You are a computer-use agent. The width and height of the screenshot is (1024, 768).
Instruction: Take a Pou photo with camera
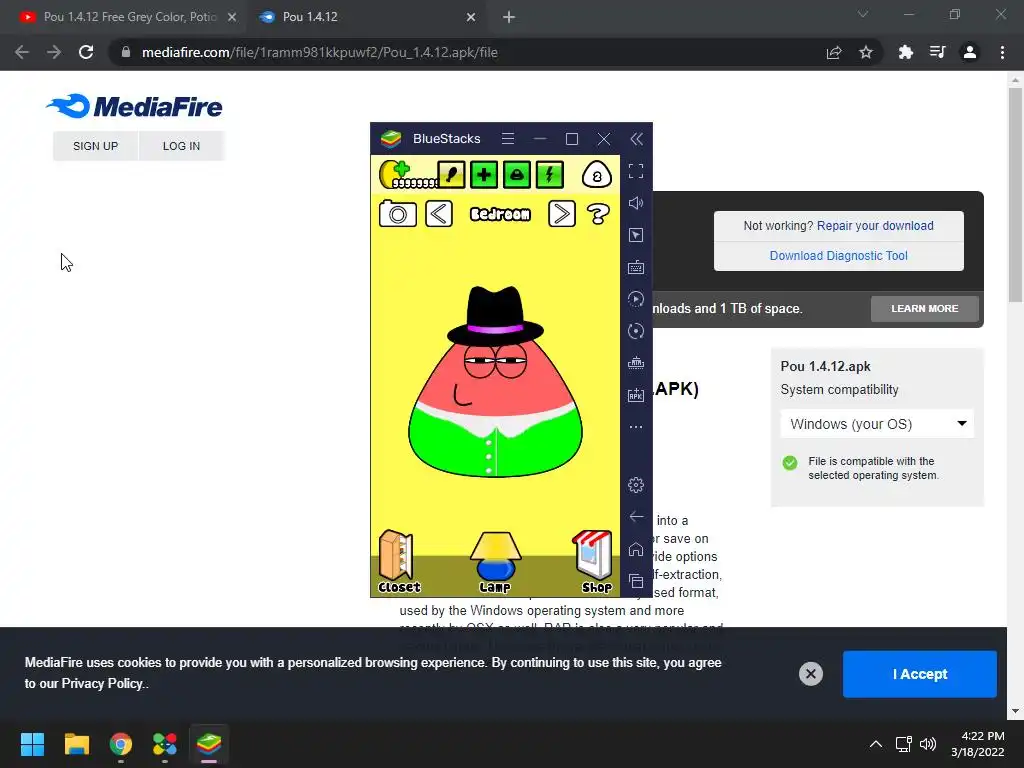(x=398, y=214)
